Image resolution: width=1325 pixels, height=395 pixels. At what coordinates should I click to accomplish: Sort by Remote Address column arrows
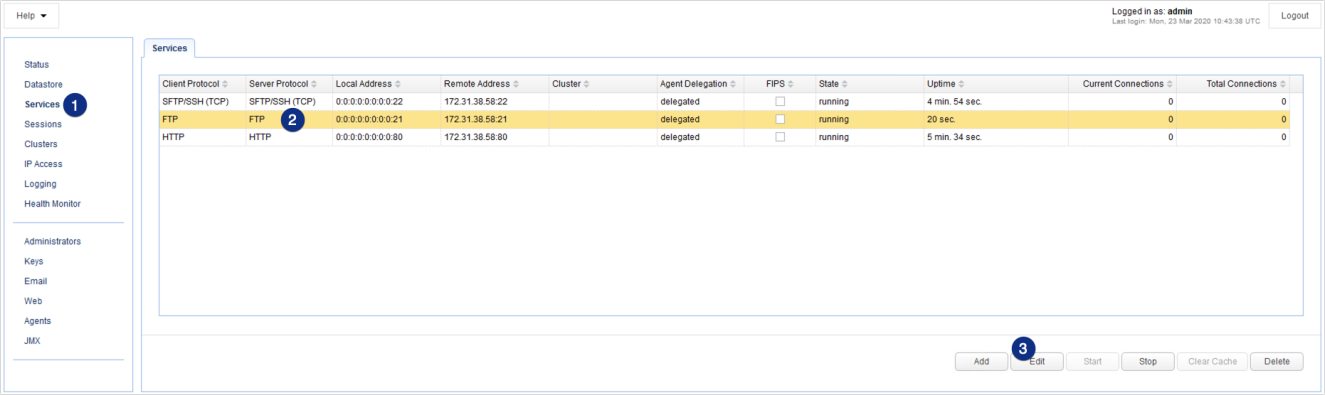click(516, 84)
